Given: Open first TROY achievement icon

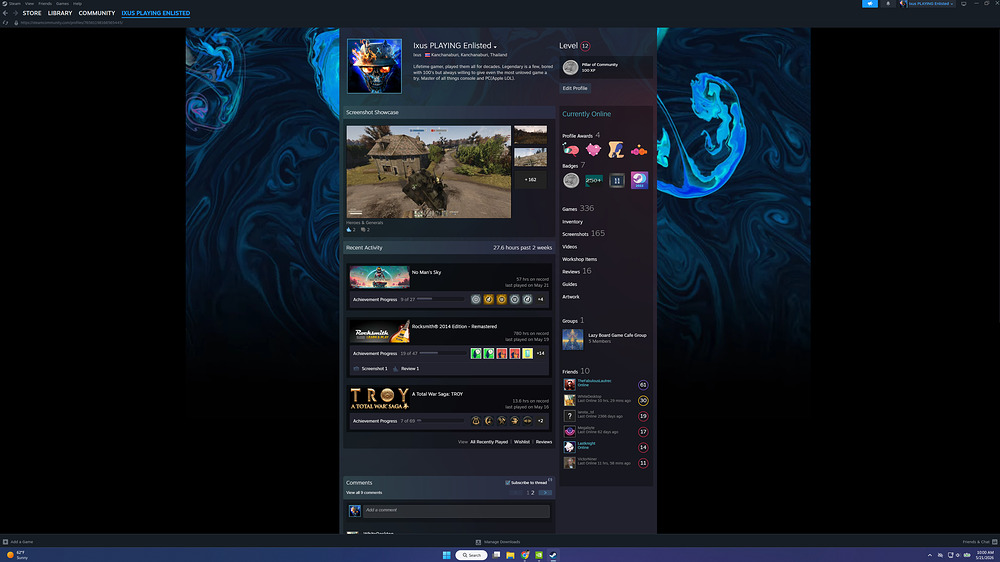Looking at the screenshot, I should click(476, 421).
